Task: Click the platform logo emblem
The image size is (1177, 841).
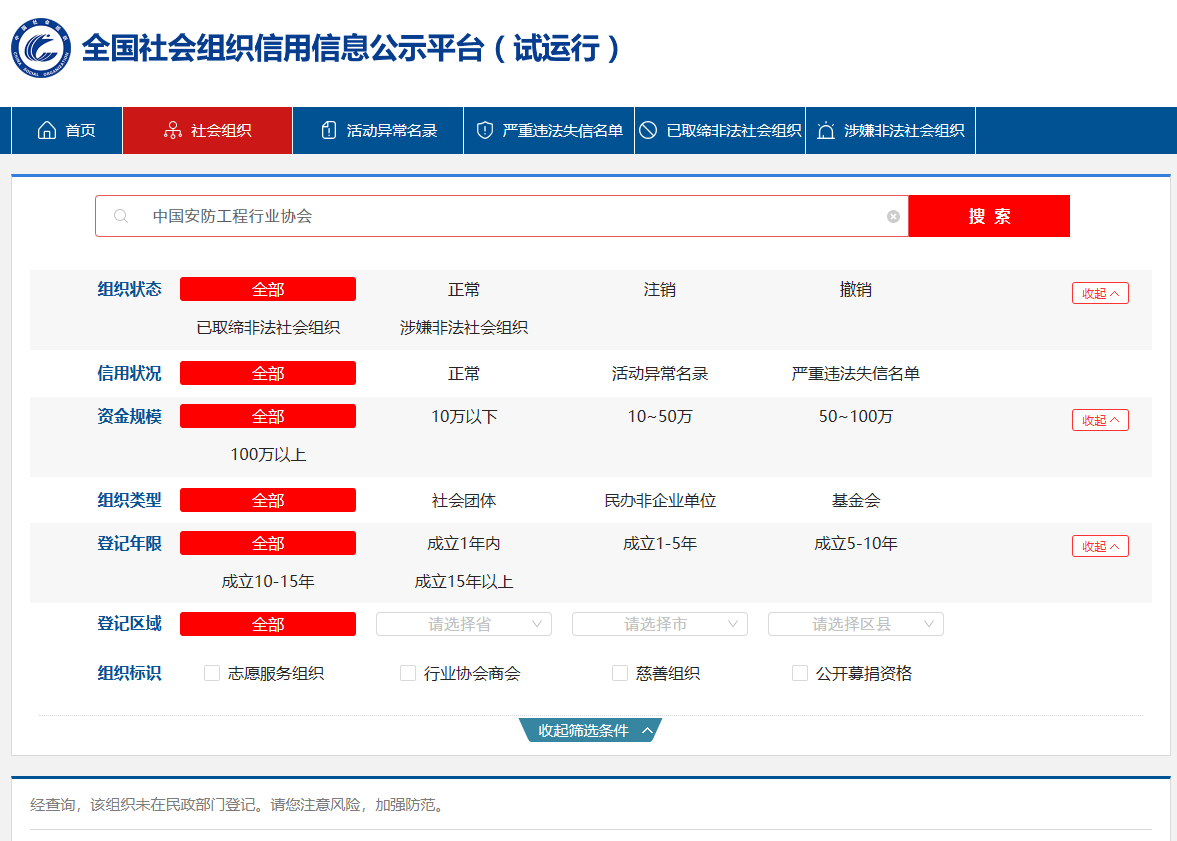Action: click(x=41, y=47)
